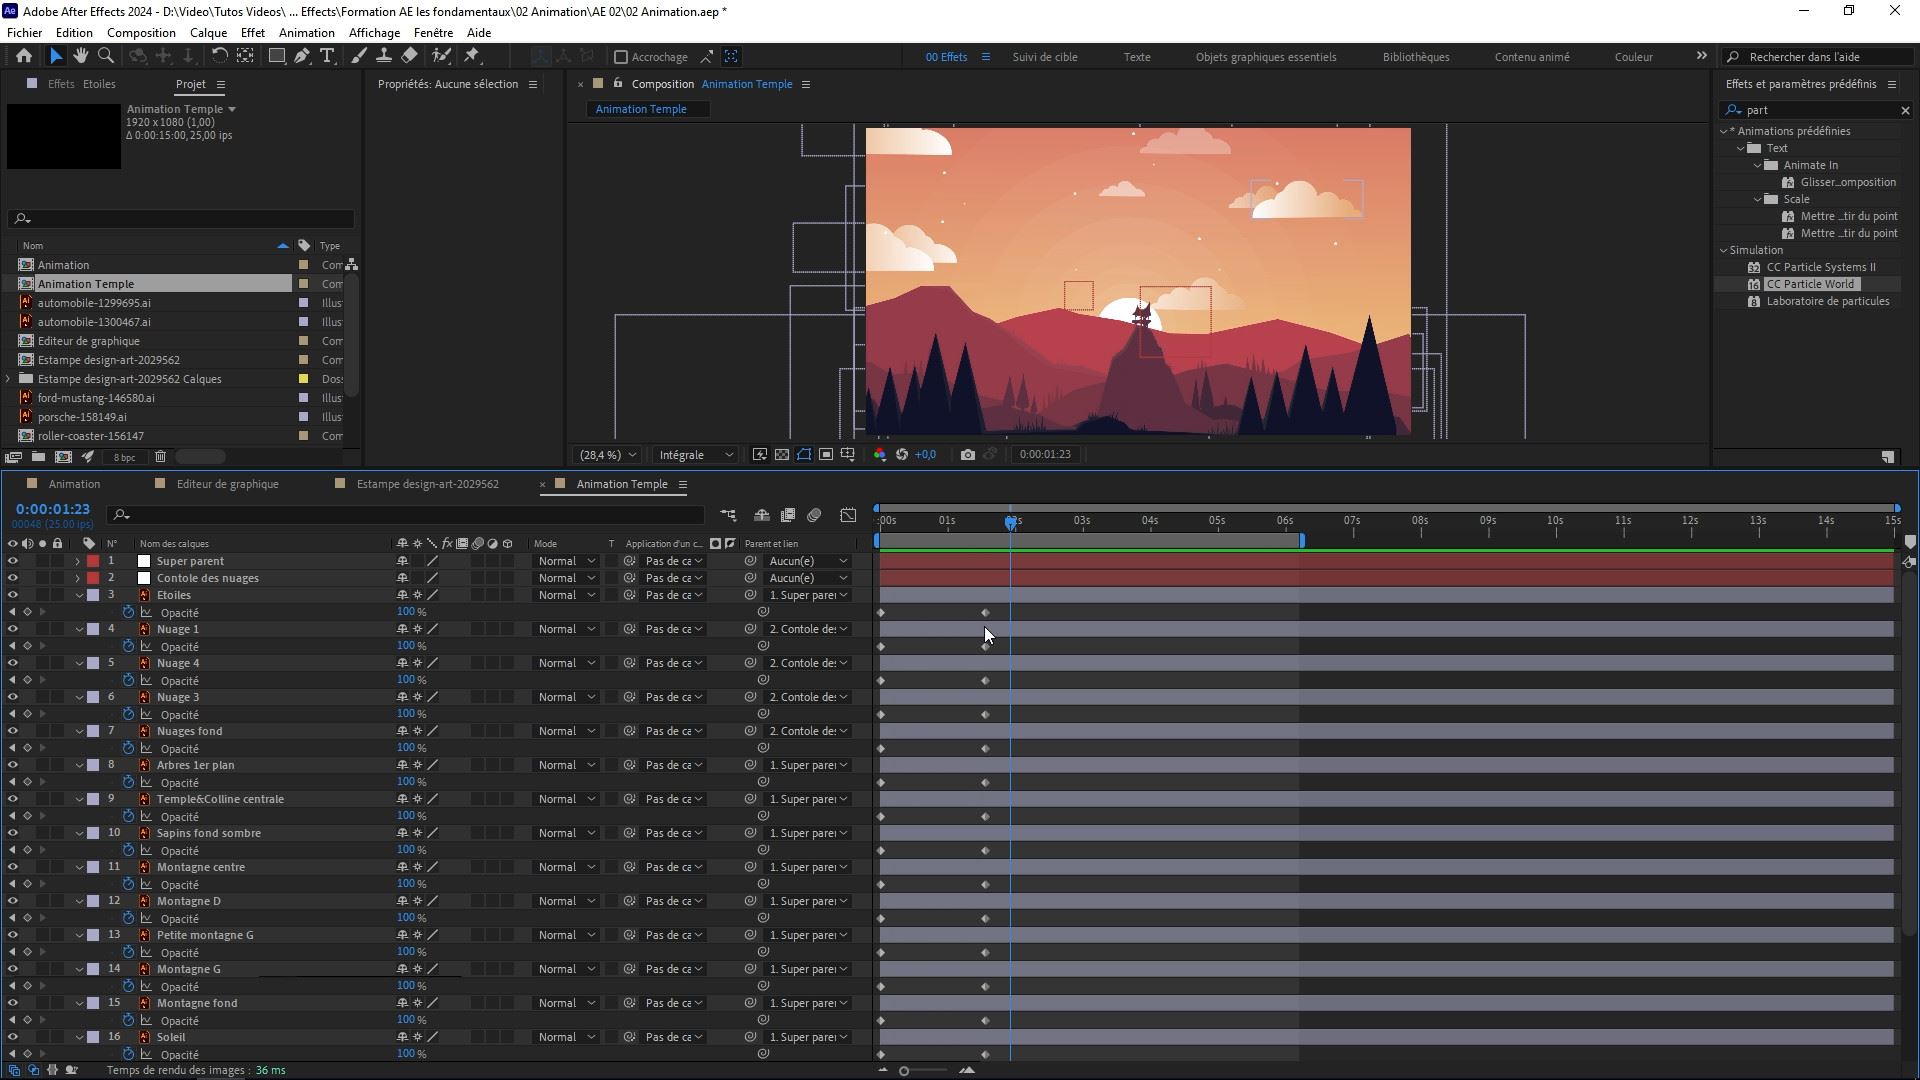Show more workspaces with double chevron
Viewport: 1920px width, 1080px height.
(1701, 56)
